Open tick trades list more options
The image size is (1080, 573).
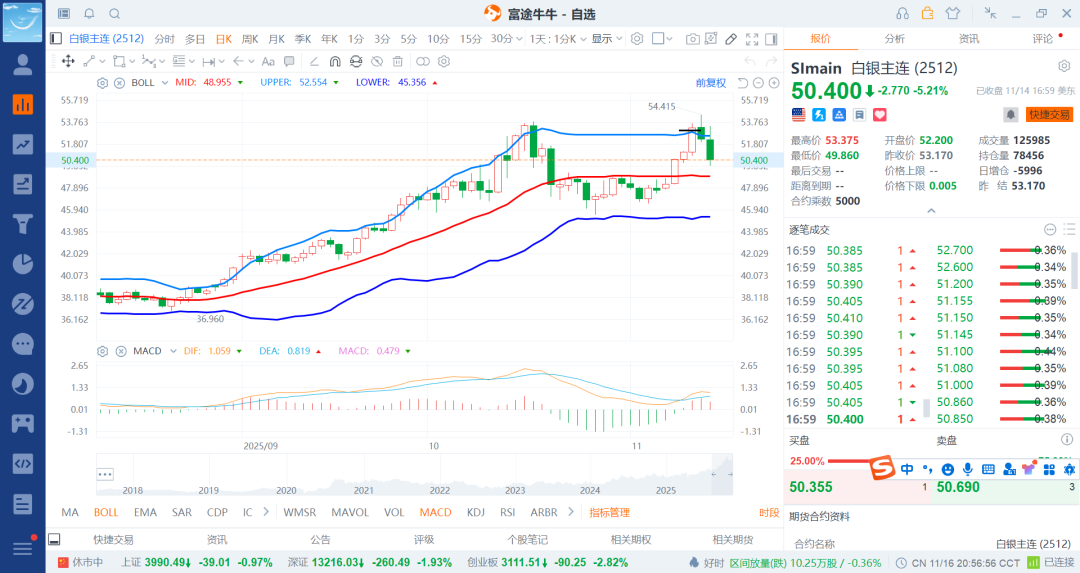(x=1050, y=229)
